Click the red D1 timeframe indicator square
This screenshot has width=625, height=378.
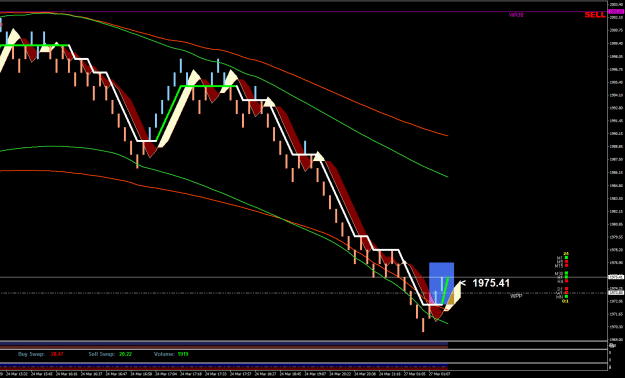566,289
